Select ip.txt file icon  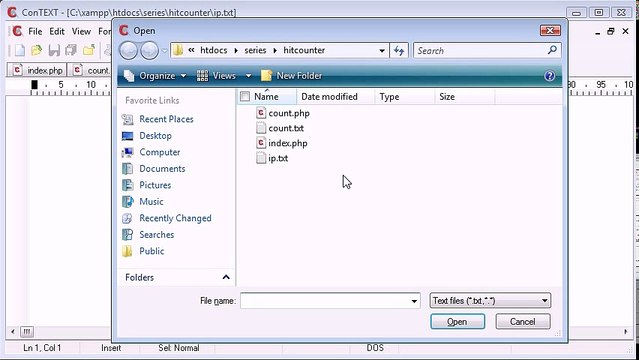261,158
